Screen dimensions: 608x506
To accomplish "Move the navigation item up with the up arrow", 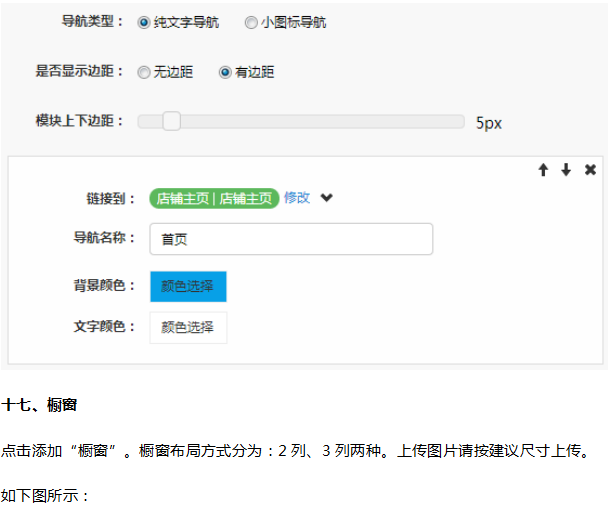I will [x=543, y=170].
